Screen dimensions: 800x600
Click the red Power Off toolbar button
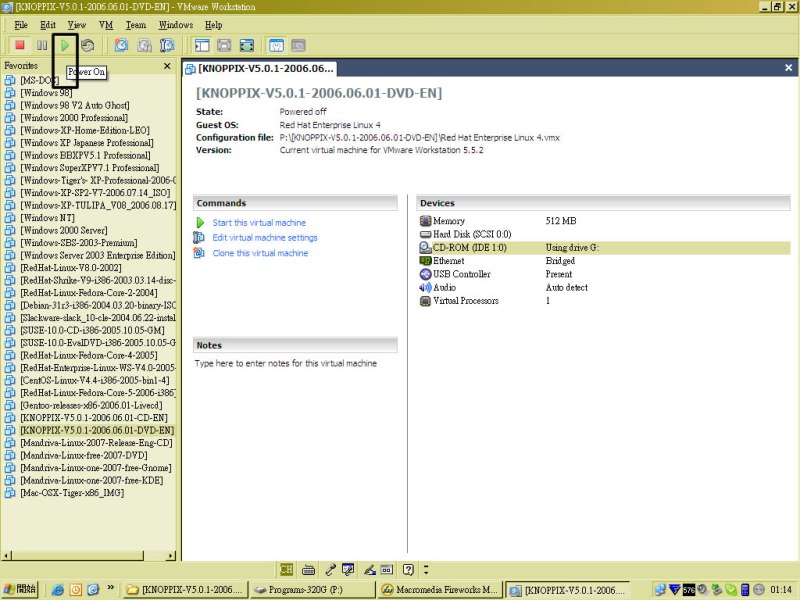coord(20,45)
